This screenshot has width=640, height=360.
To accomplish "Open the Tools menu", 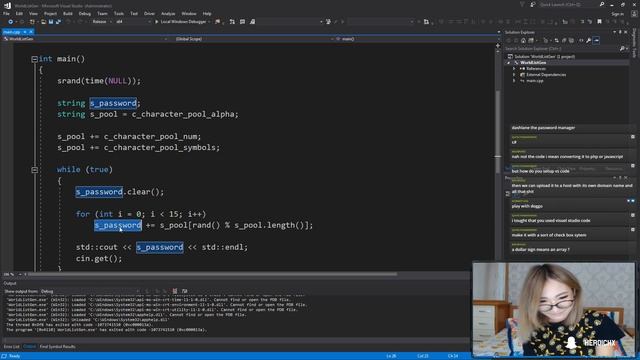I will (119, 13).
